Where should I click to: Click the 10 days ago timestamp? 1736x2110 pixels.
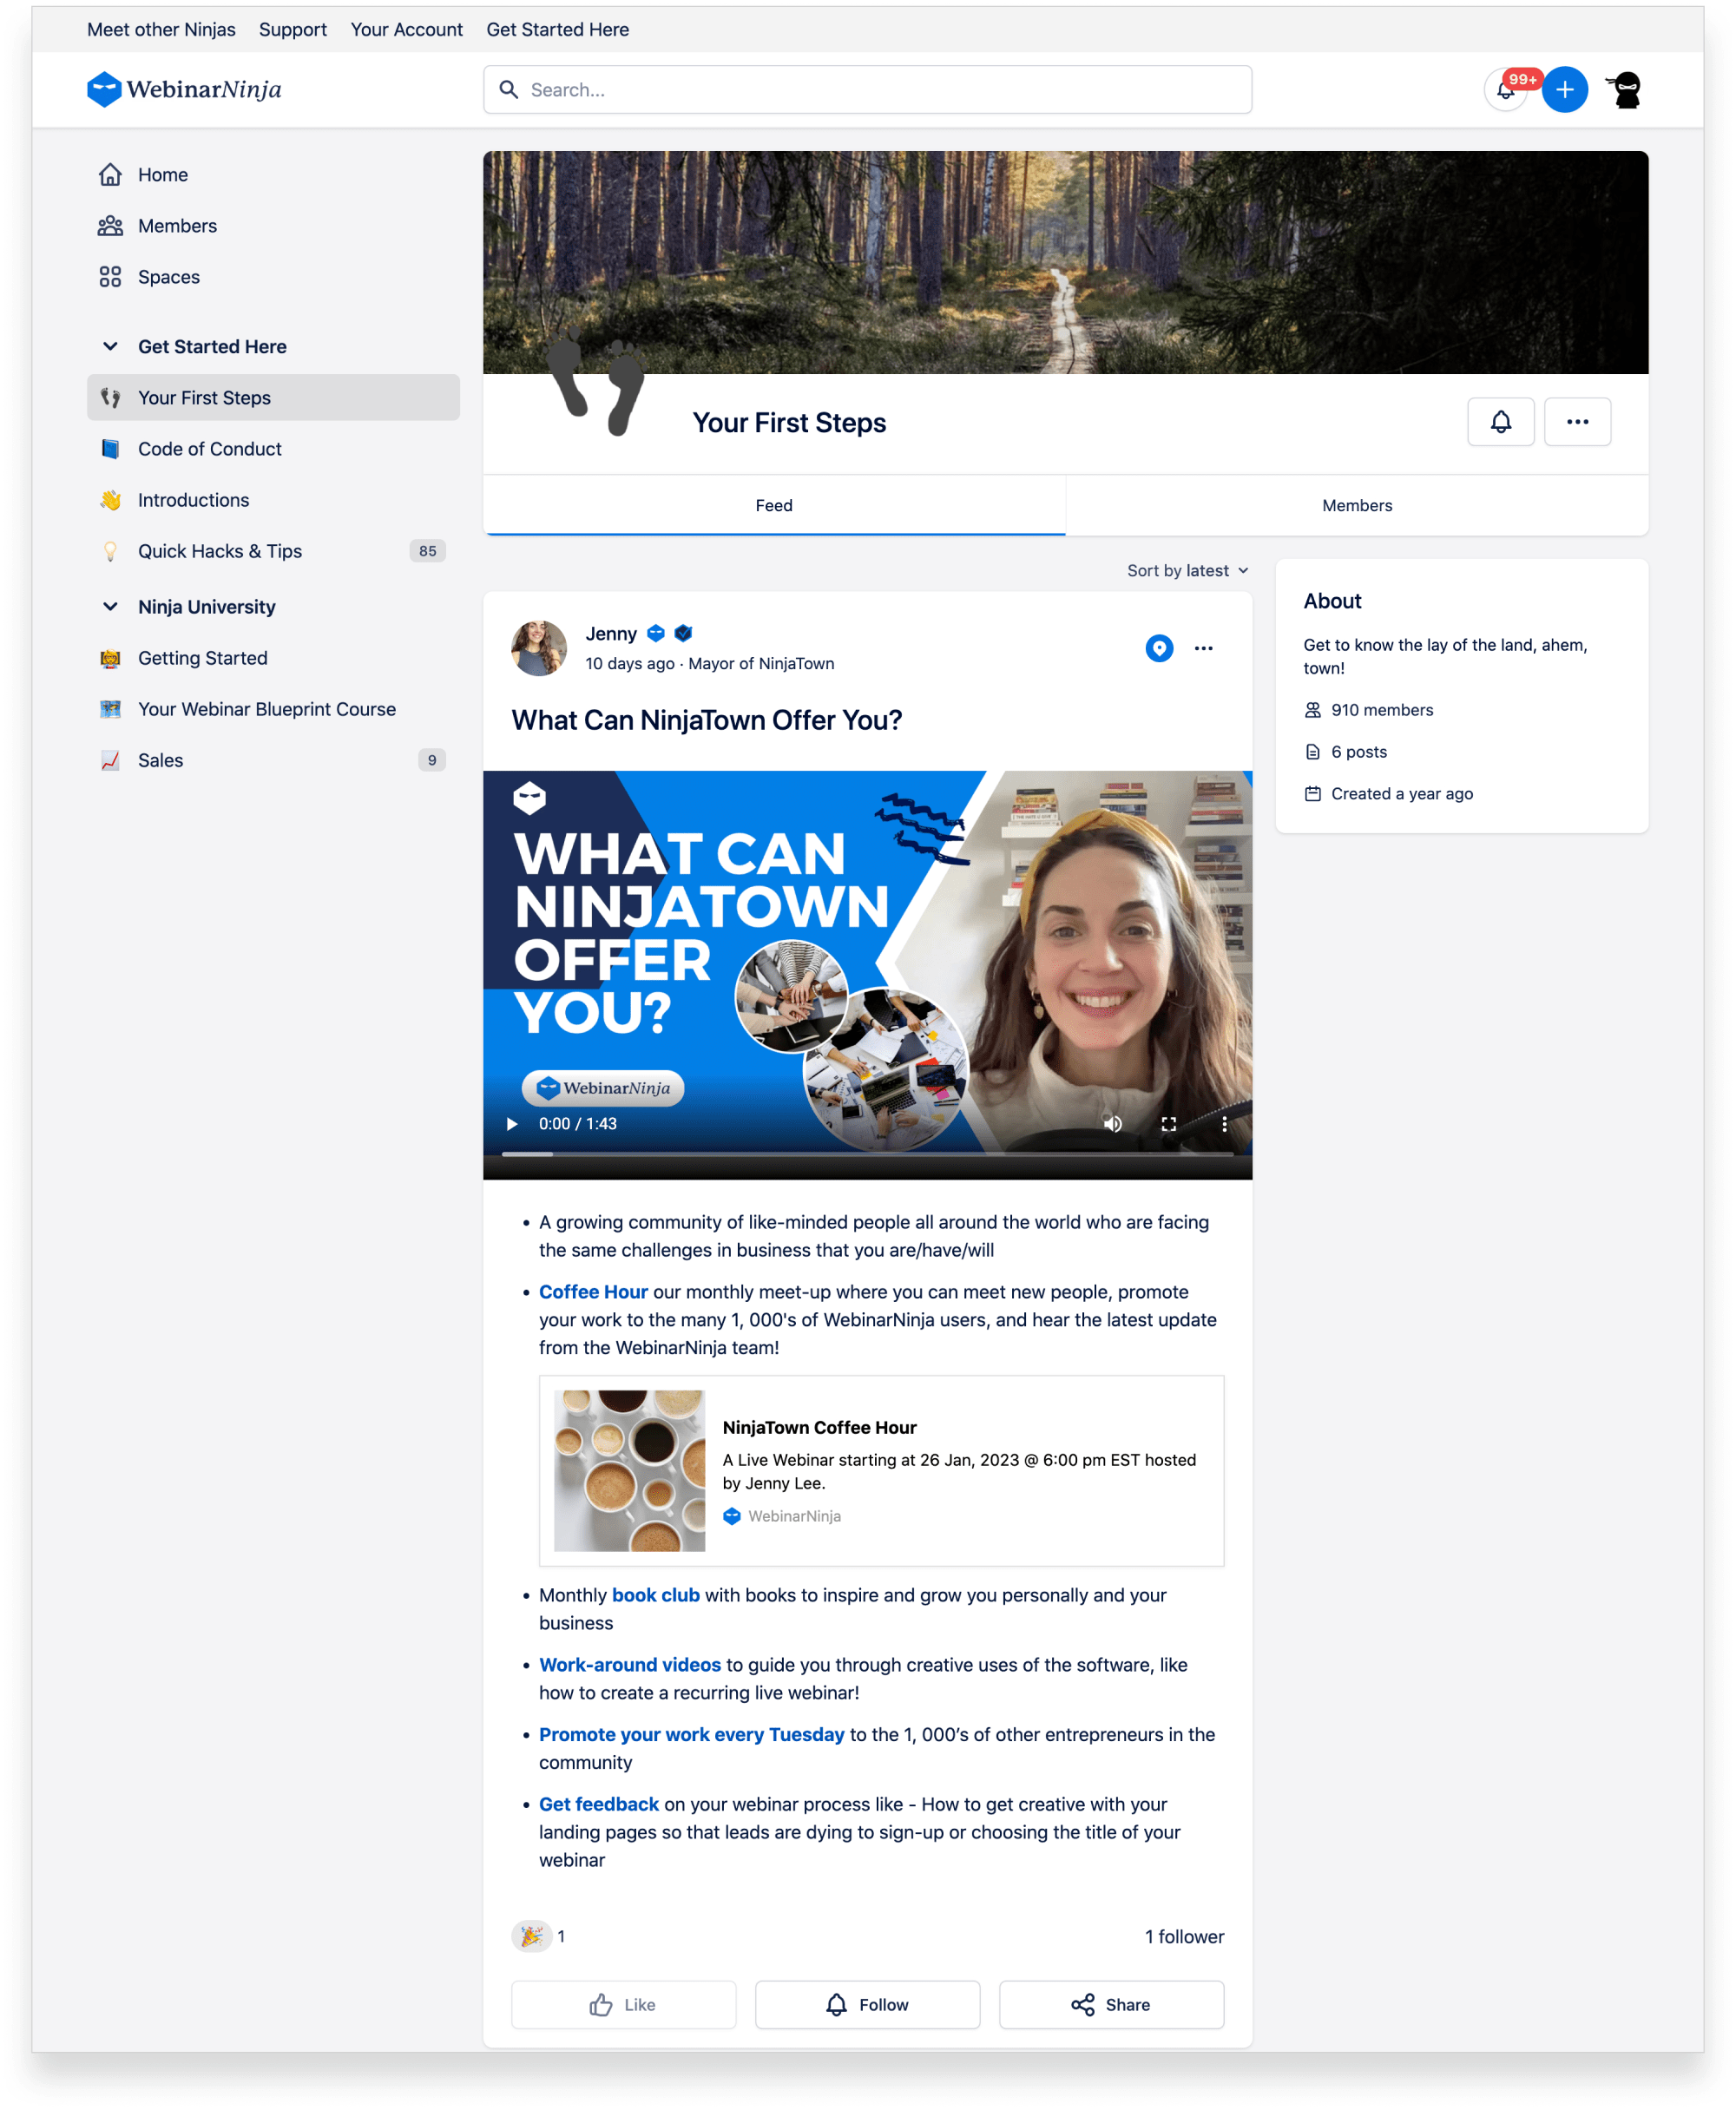click(629, 663)
